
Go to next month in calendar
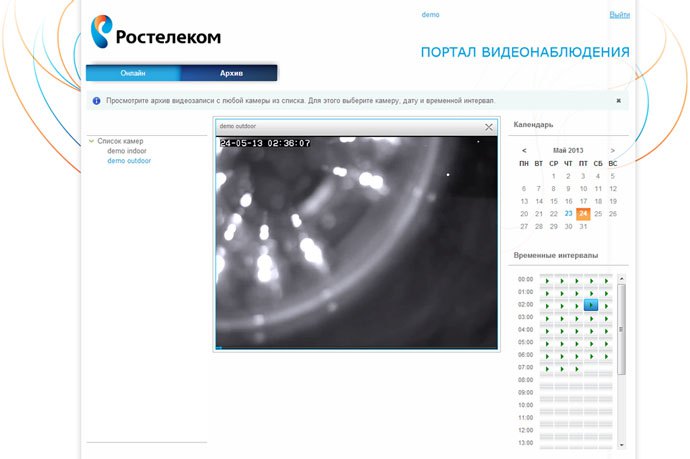click(613, 151)
